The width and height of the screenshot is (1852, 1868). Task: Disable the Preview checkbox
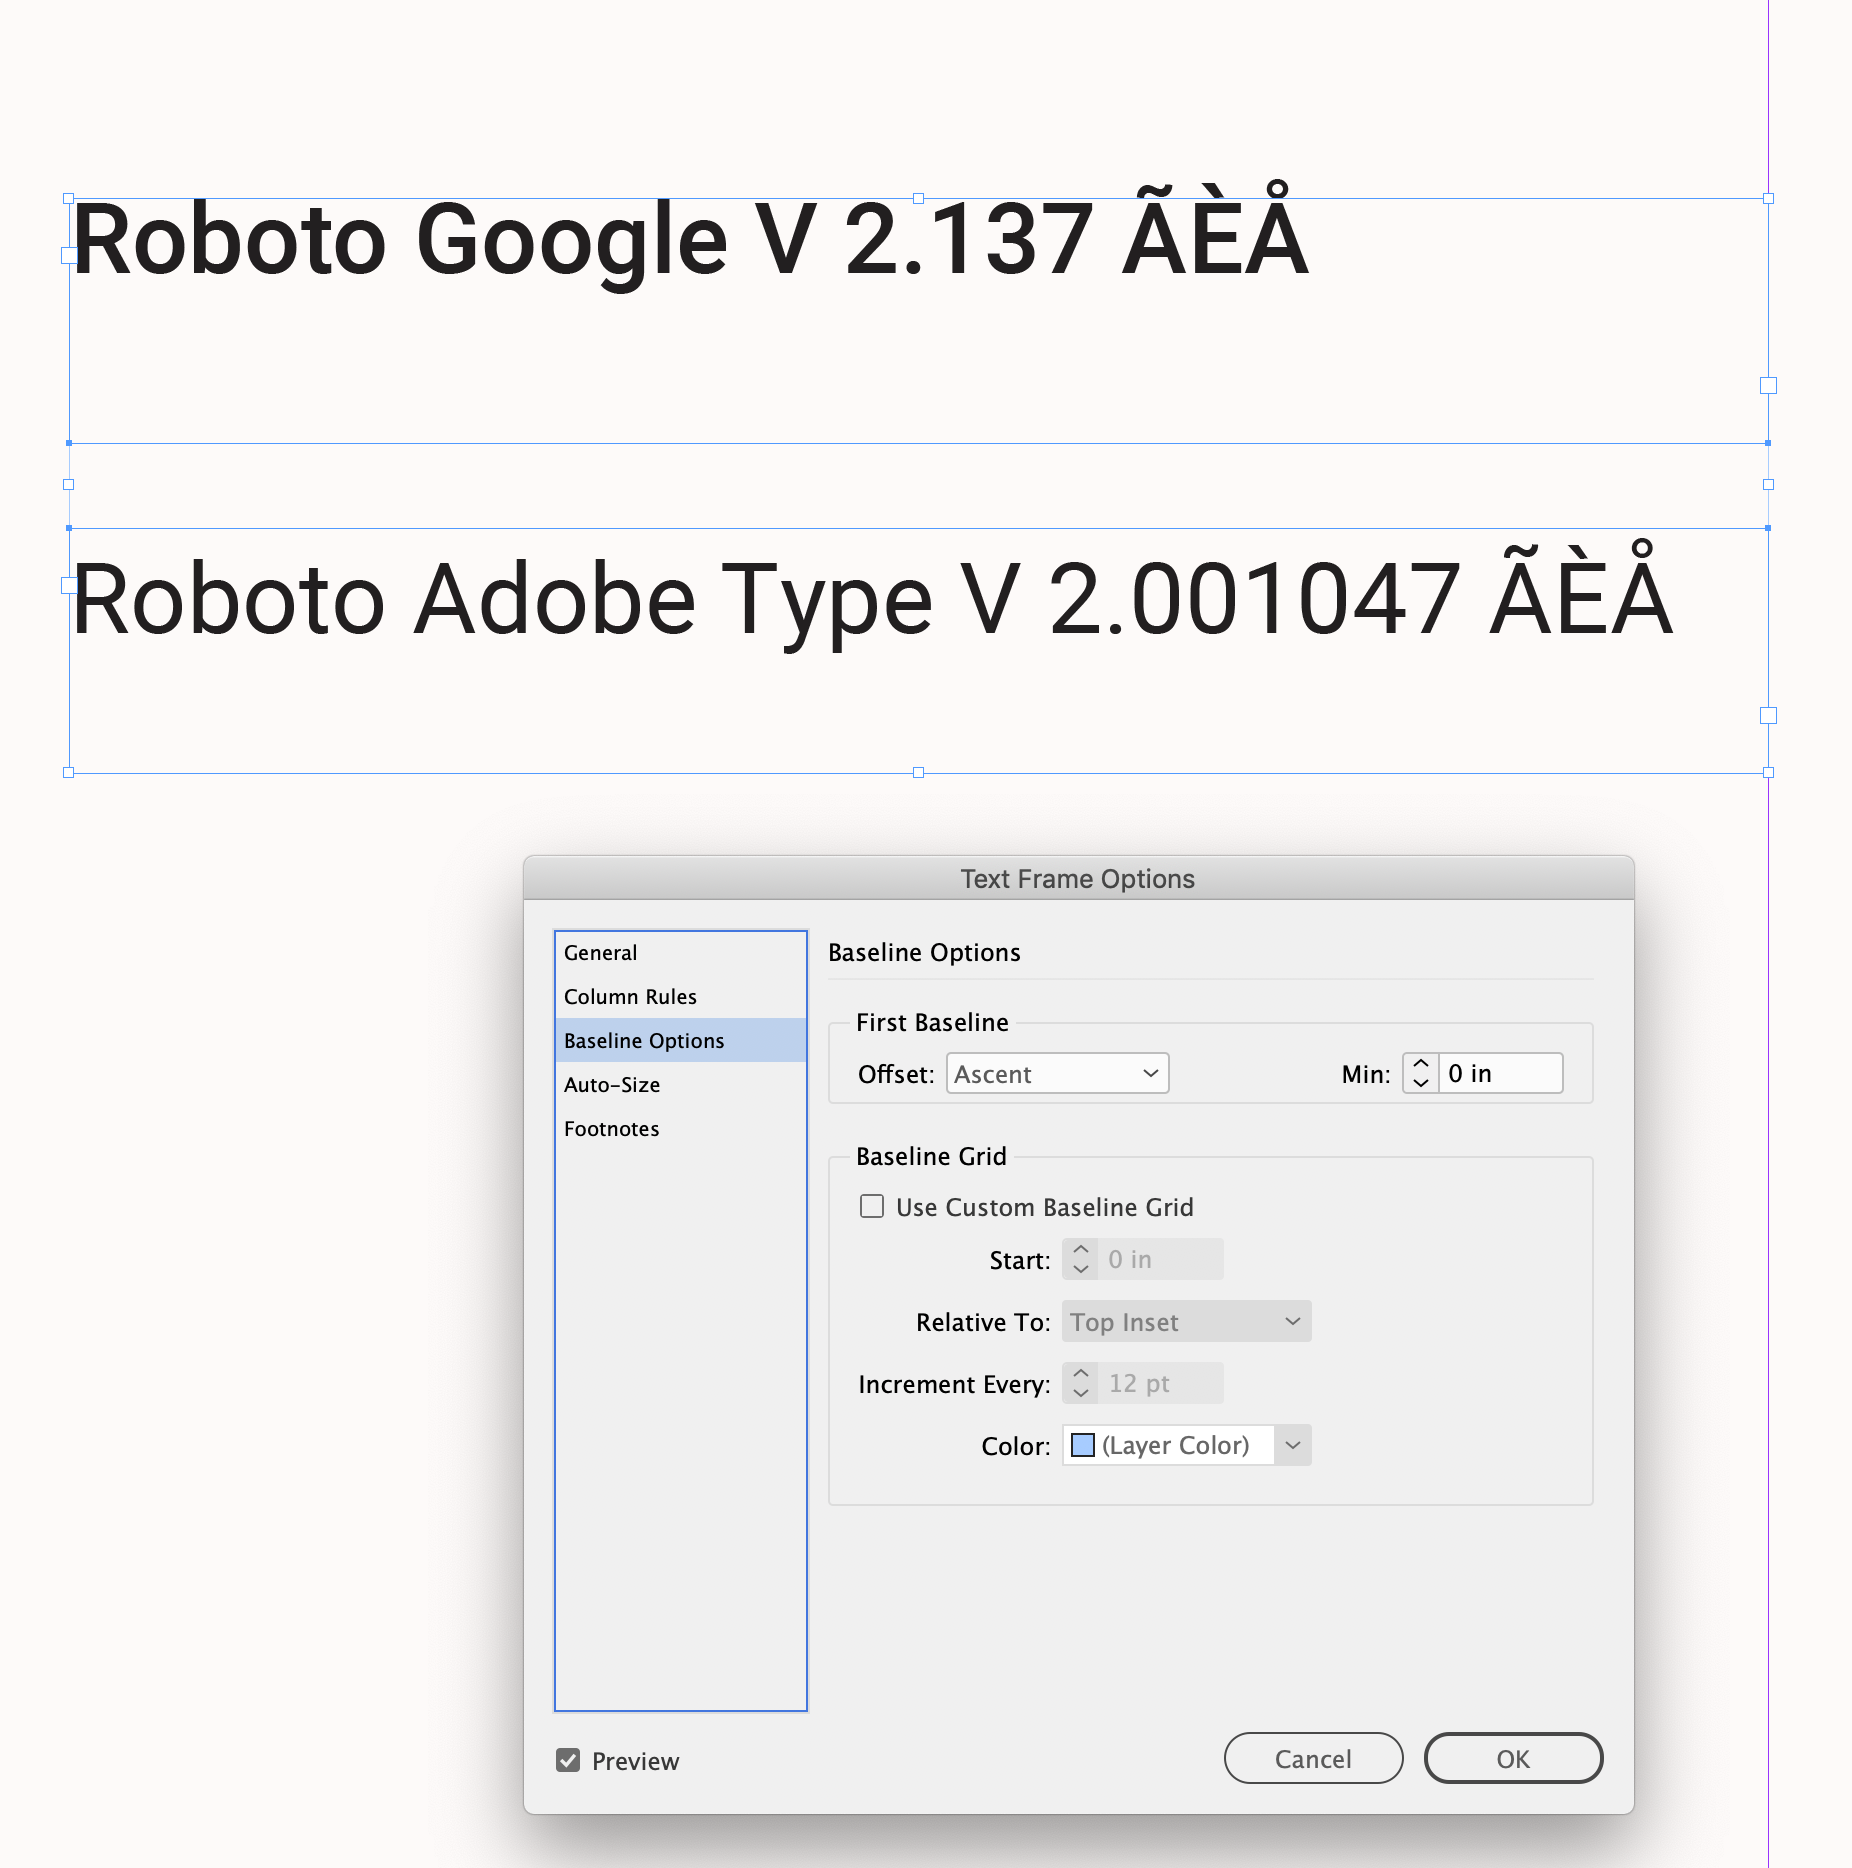coord(568,1760)
